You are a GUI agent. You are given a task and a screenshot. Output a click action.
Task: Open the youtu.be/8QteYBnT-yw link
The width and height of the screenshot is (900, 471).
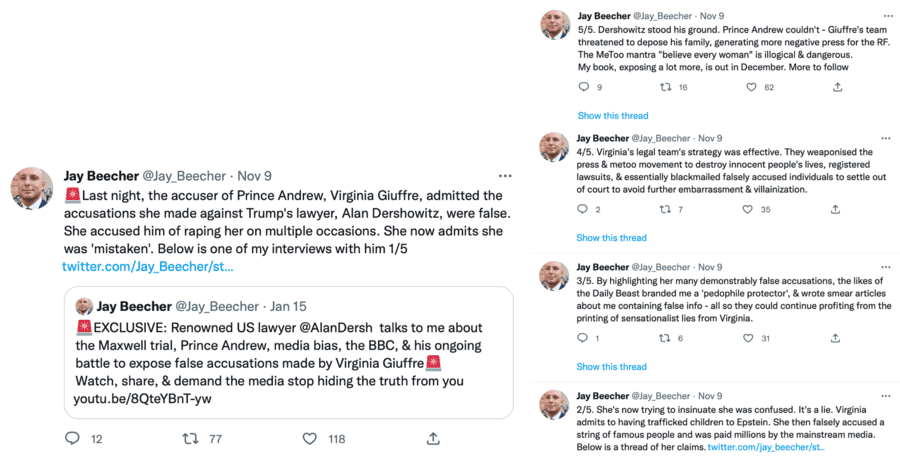point(144,399)
